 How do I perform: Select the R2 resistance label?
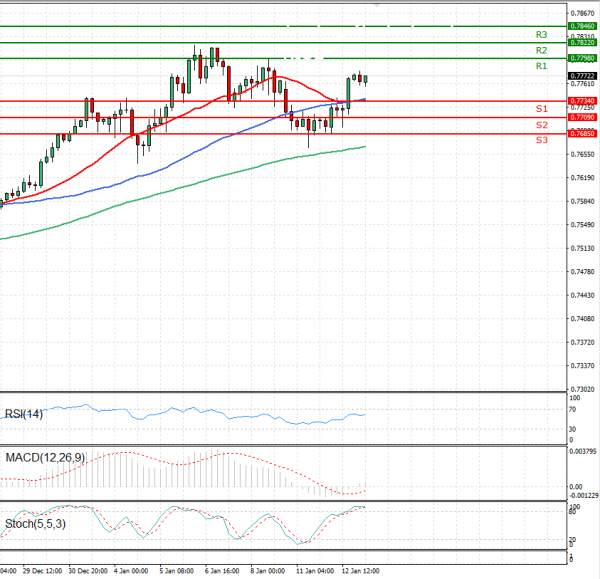(540, 50)
